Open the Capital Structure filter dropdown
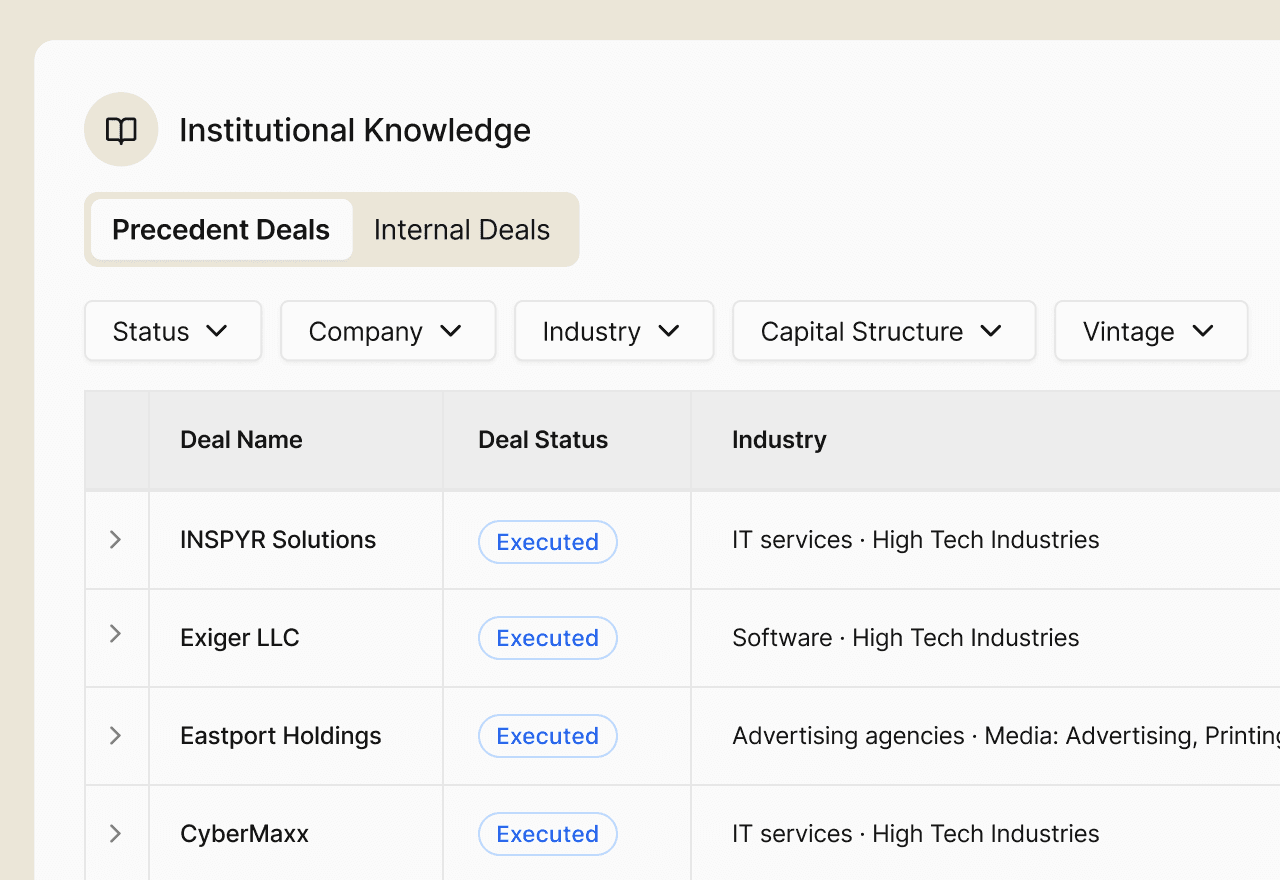The width and height of the screenshot is (1280, 880). coord(884,331)
